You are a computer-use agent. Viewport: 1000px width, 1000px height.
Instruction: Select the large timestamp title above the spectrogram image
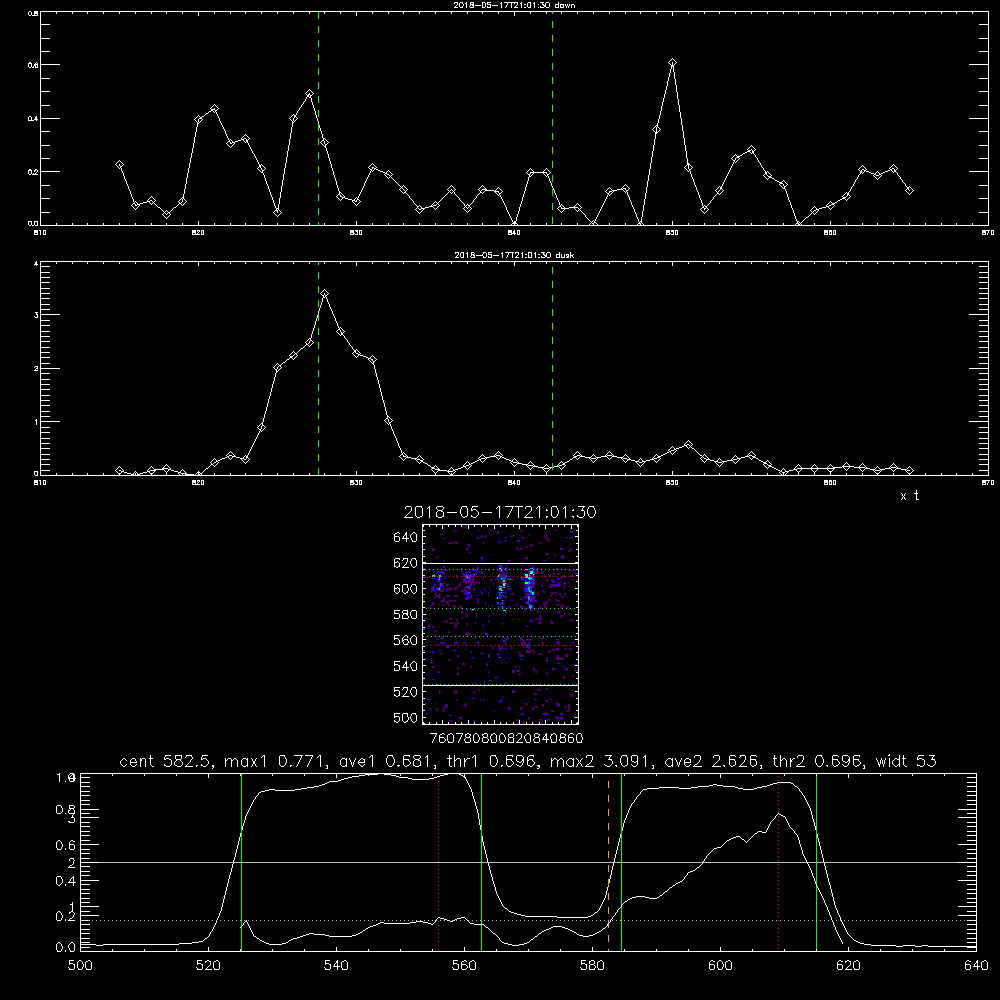click(500, 512)
